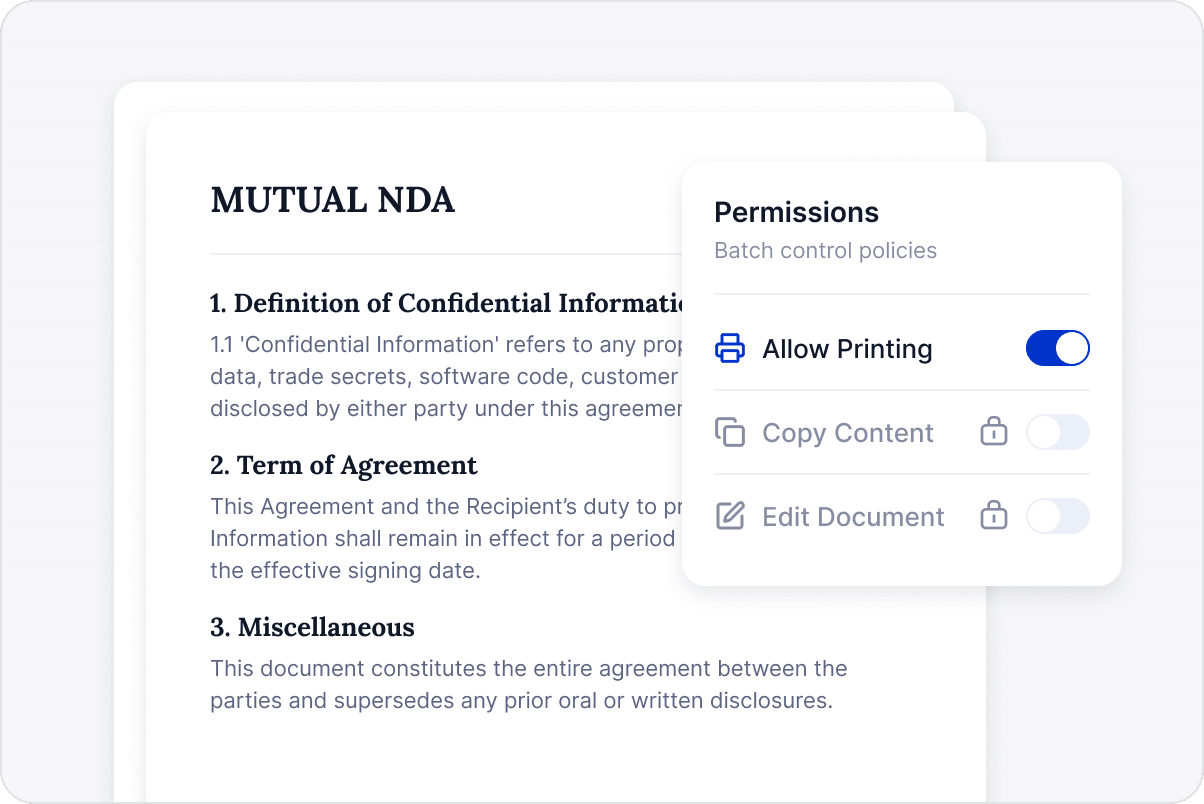Click the Allow Printing label
1204x804 pixels.
847,349
